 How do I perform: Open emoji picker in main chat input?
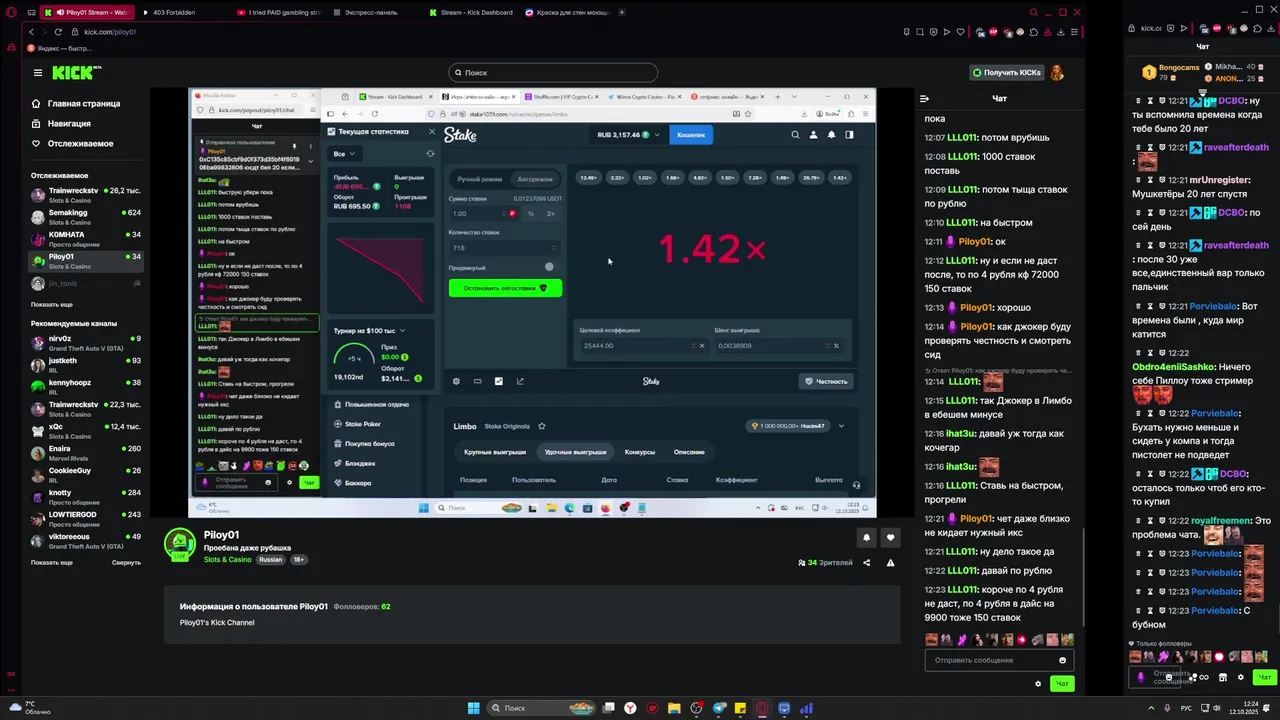[1062, 660]
